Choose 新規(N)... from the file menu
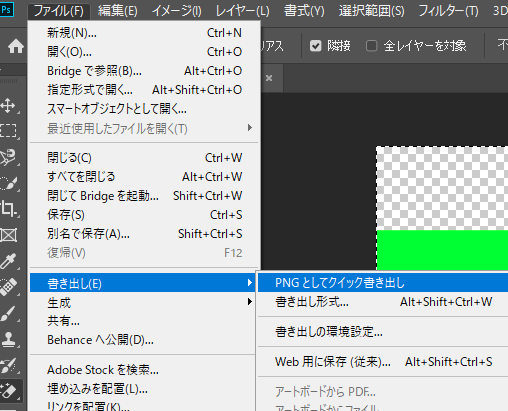This screenshot has width=508, height=411. (144, 33)
